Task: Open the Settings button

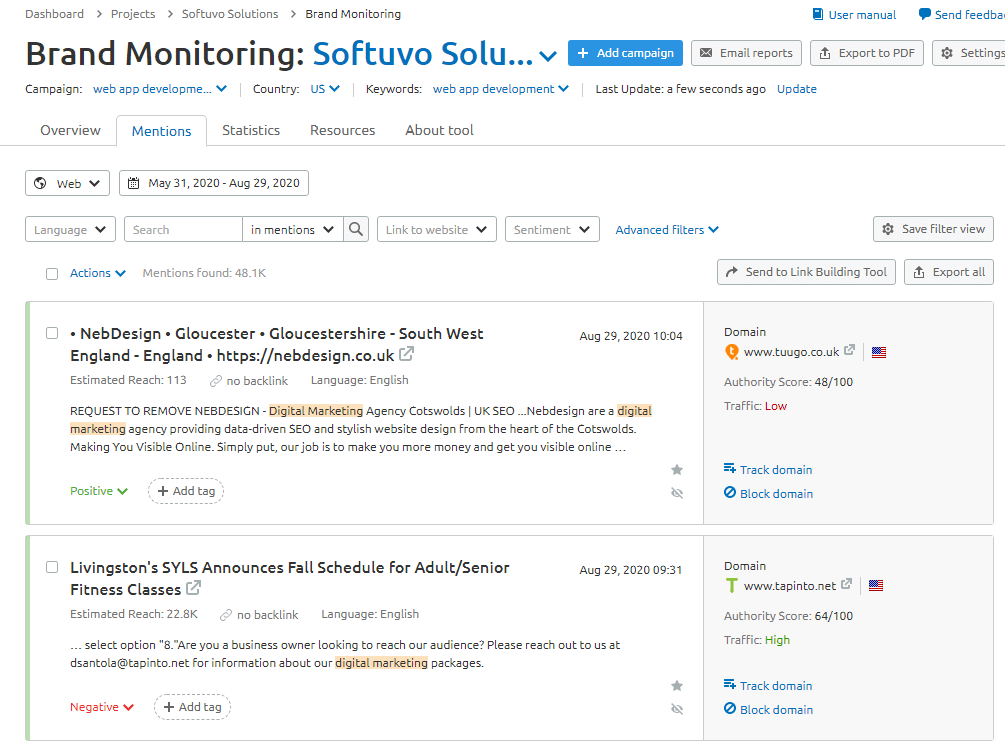Action: point(969,53)
